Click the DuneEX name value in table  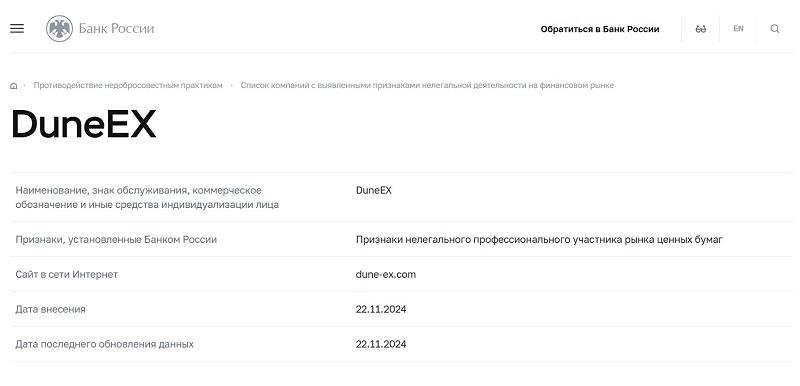click(374, 190)
